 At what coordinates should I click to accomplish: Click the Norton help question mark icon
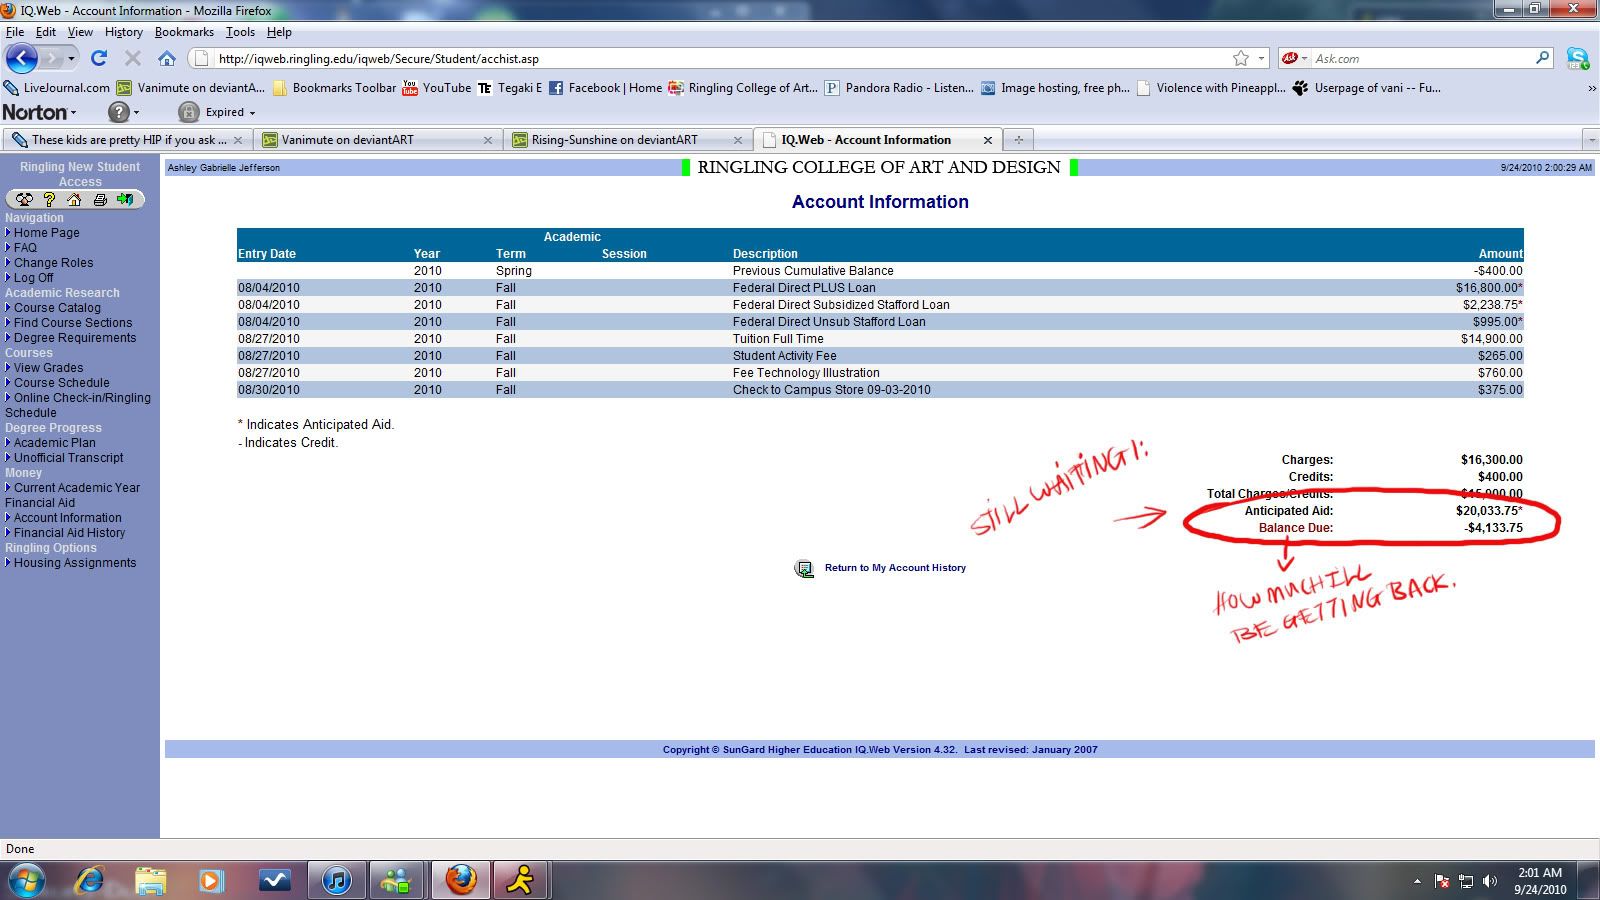click(118, 112)
